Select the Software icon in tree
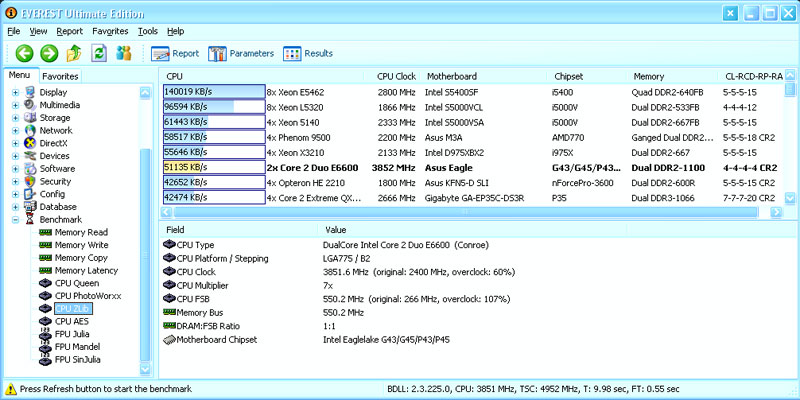The height and width of the screenshot is (400, 800). coord(30,169)
